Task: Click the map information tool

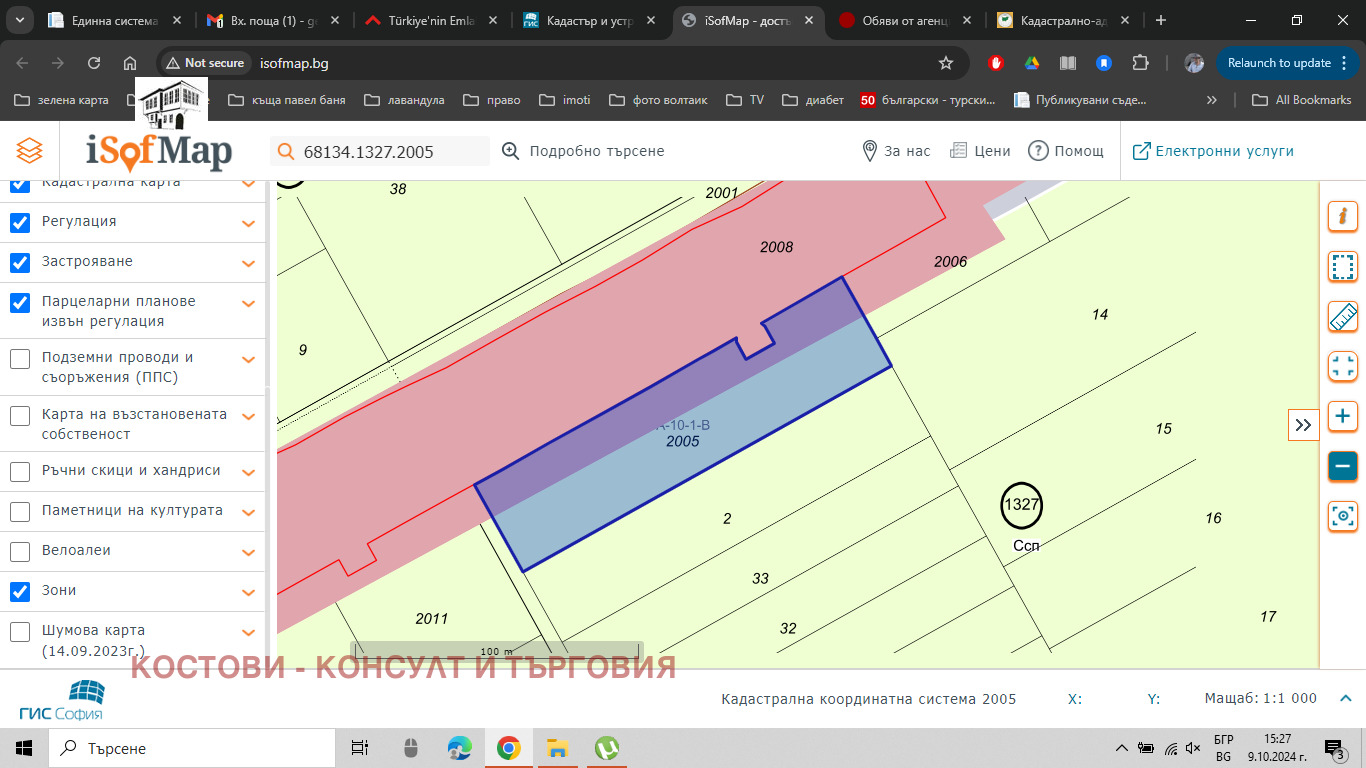Action: tap(1342, 215)
